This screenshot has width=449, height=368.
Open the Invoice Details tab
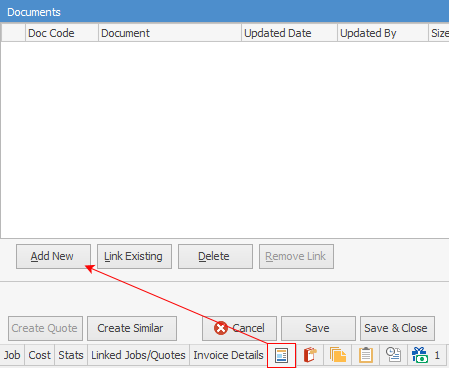[228, 355]
